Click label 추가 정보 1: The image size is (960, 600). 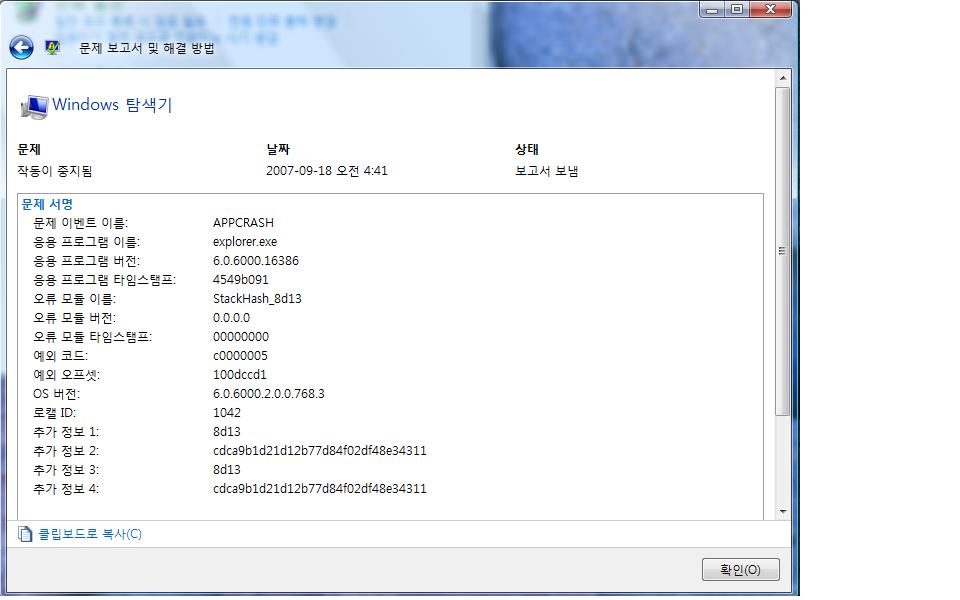coord(66,432)
